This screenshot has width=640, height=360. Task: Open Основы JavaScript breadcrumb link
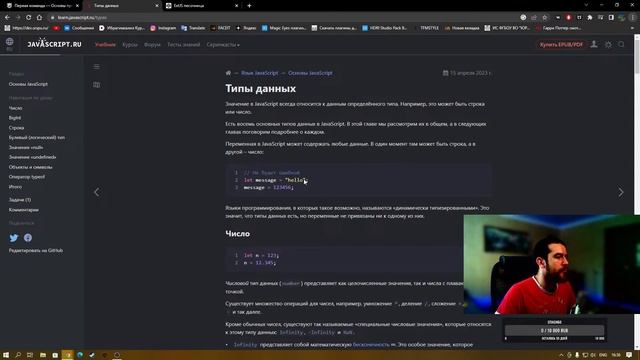coord(310,73)
